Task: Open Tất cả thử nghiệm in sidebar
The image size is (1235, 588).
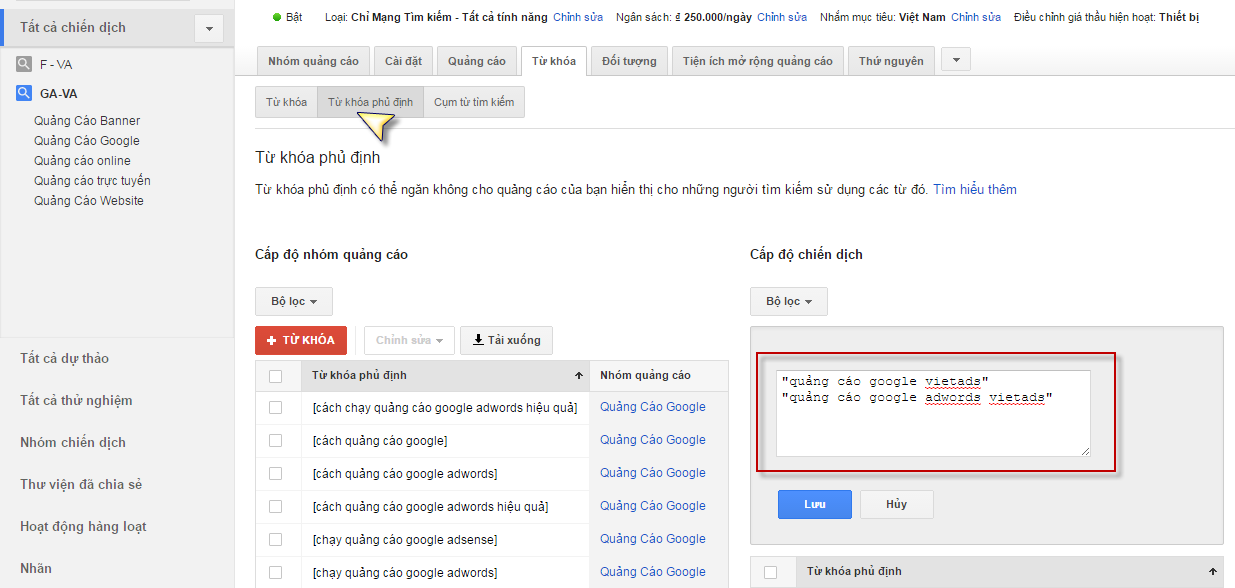Action: tap(76, 400)
